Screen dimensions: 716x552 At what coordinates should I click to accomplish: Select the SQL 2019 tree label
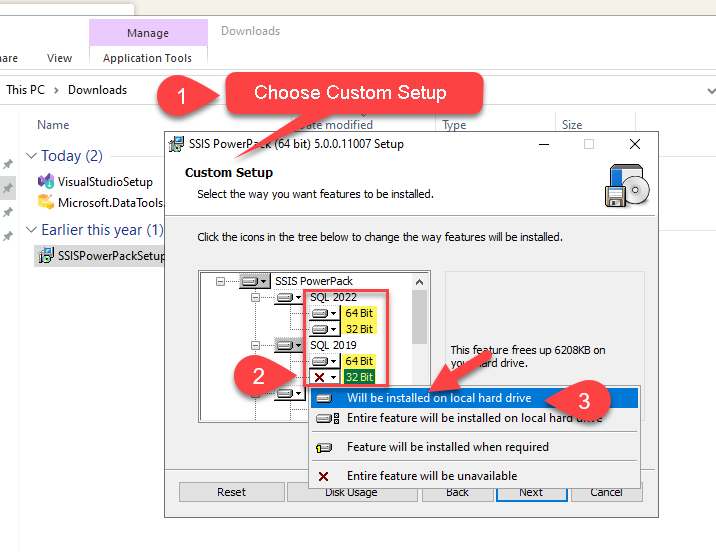click(333, 345)
